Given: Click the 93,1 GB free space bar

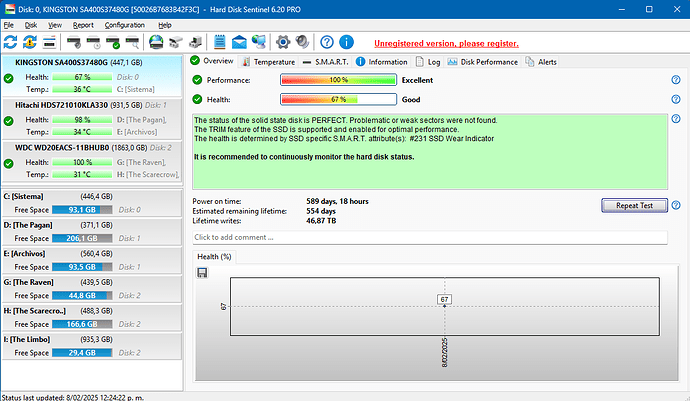Looking at the screenshot, I should pos(82,210).
